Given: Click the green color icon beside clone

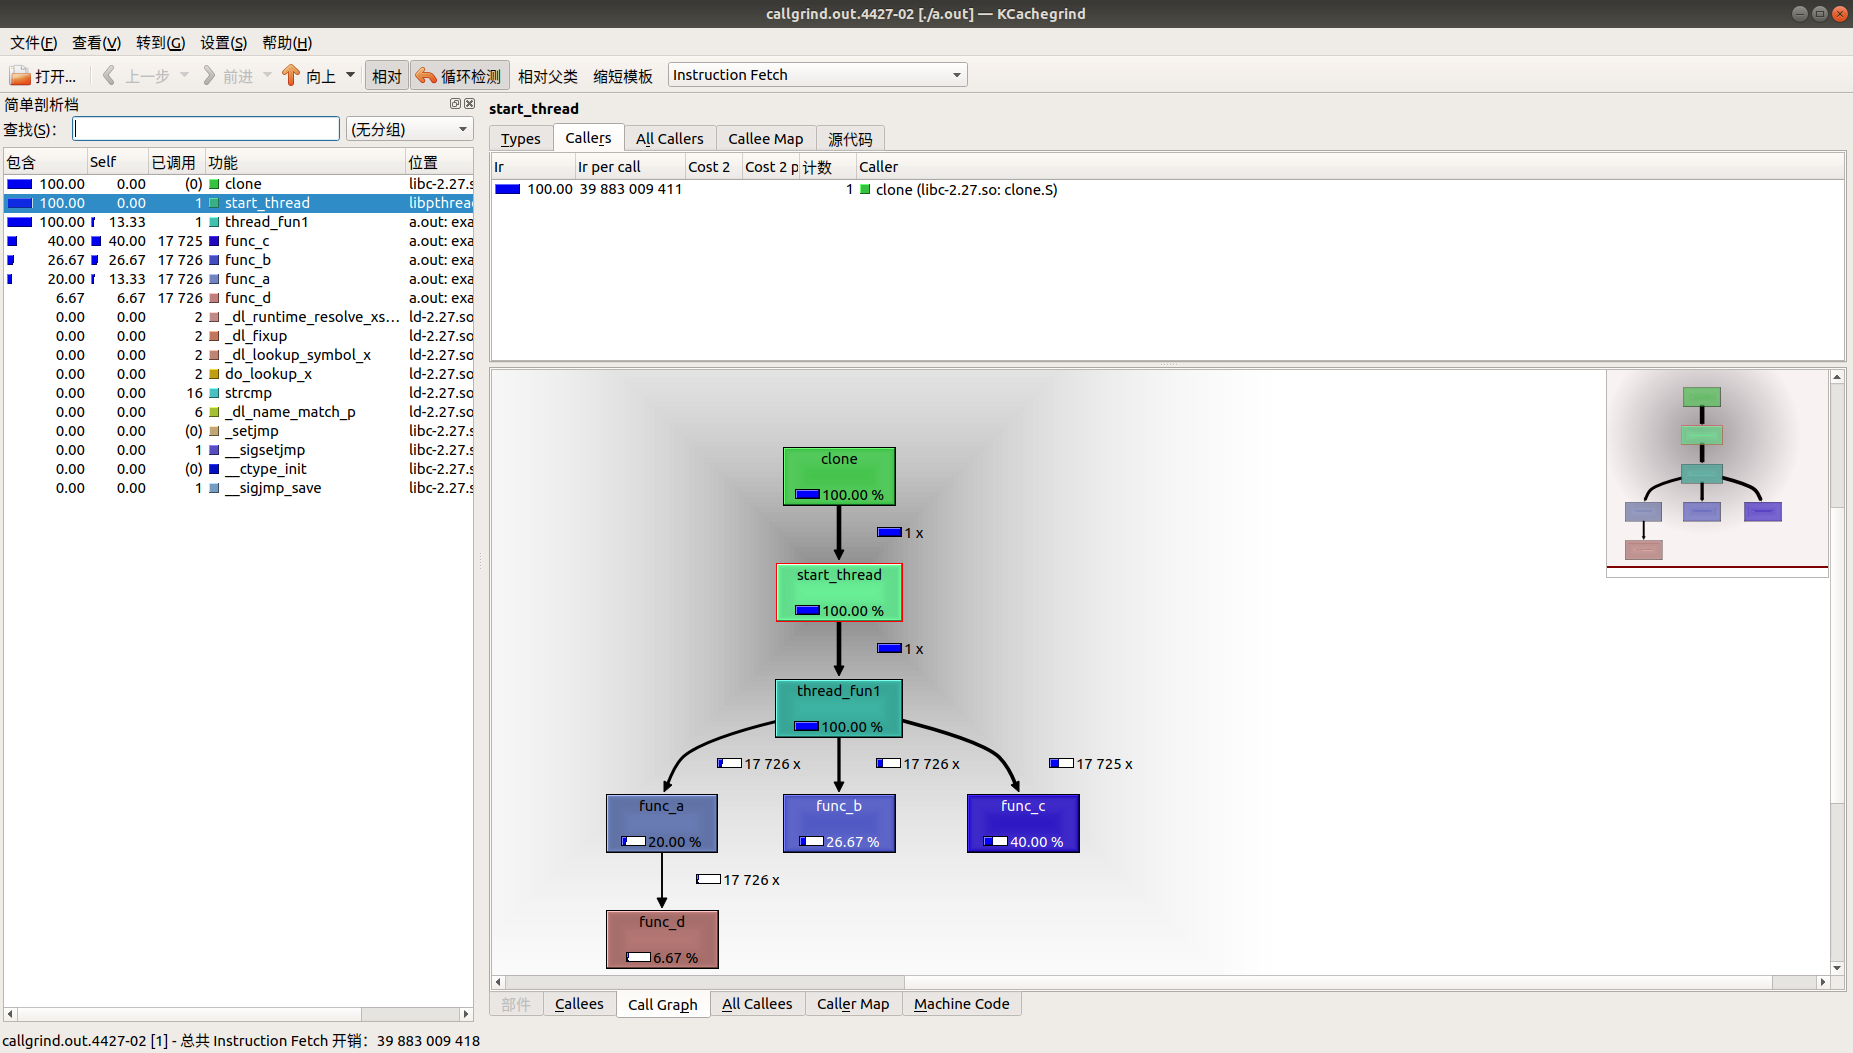Looking at the screenshot, I should (x=214, y=184).
